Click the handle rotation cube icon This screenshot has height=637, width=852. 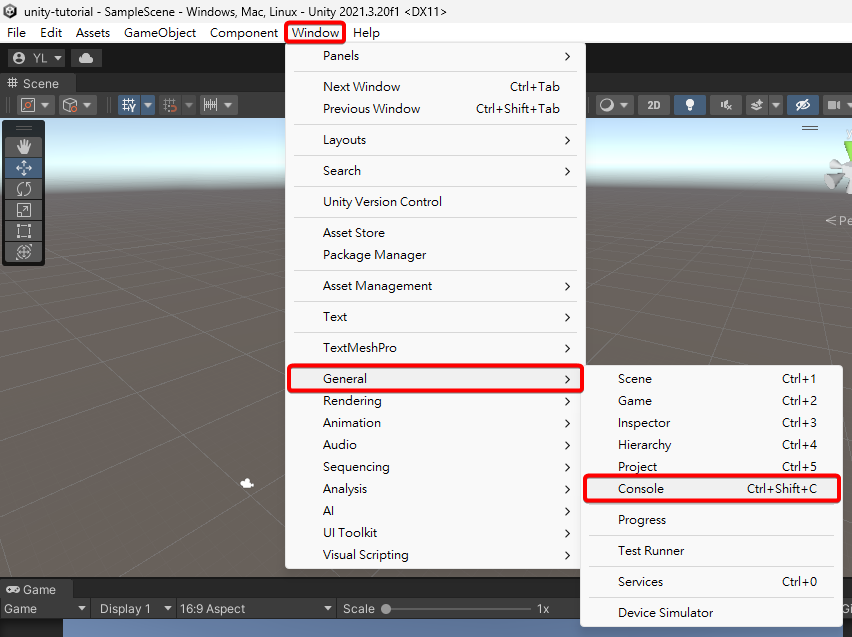click(x=70, y=105)
